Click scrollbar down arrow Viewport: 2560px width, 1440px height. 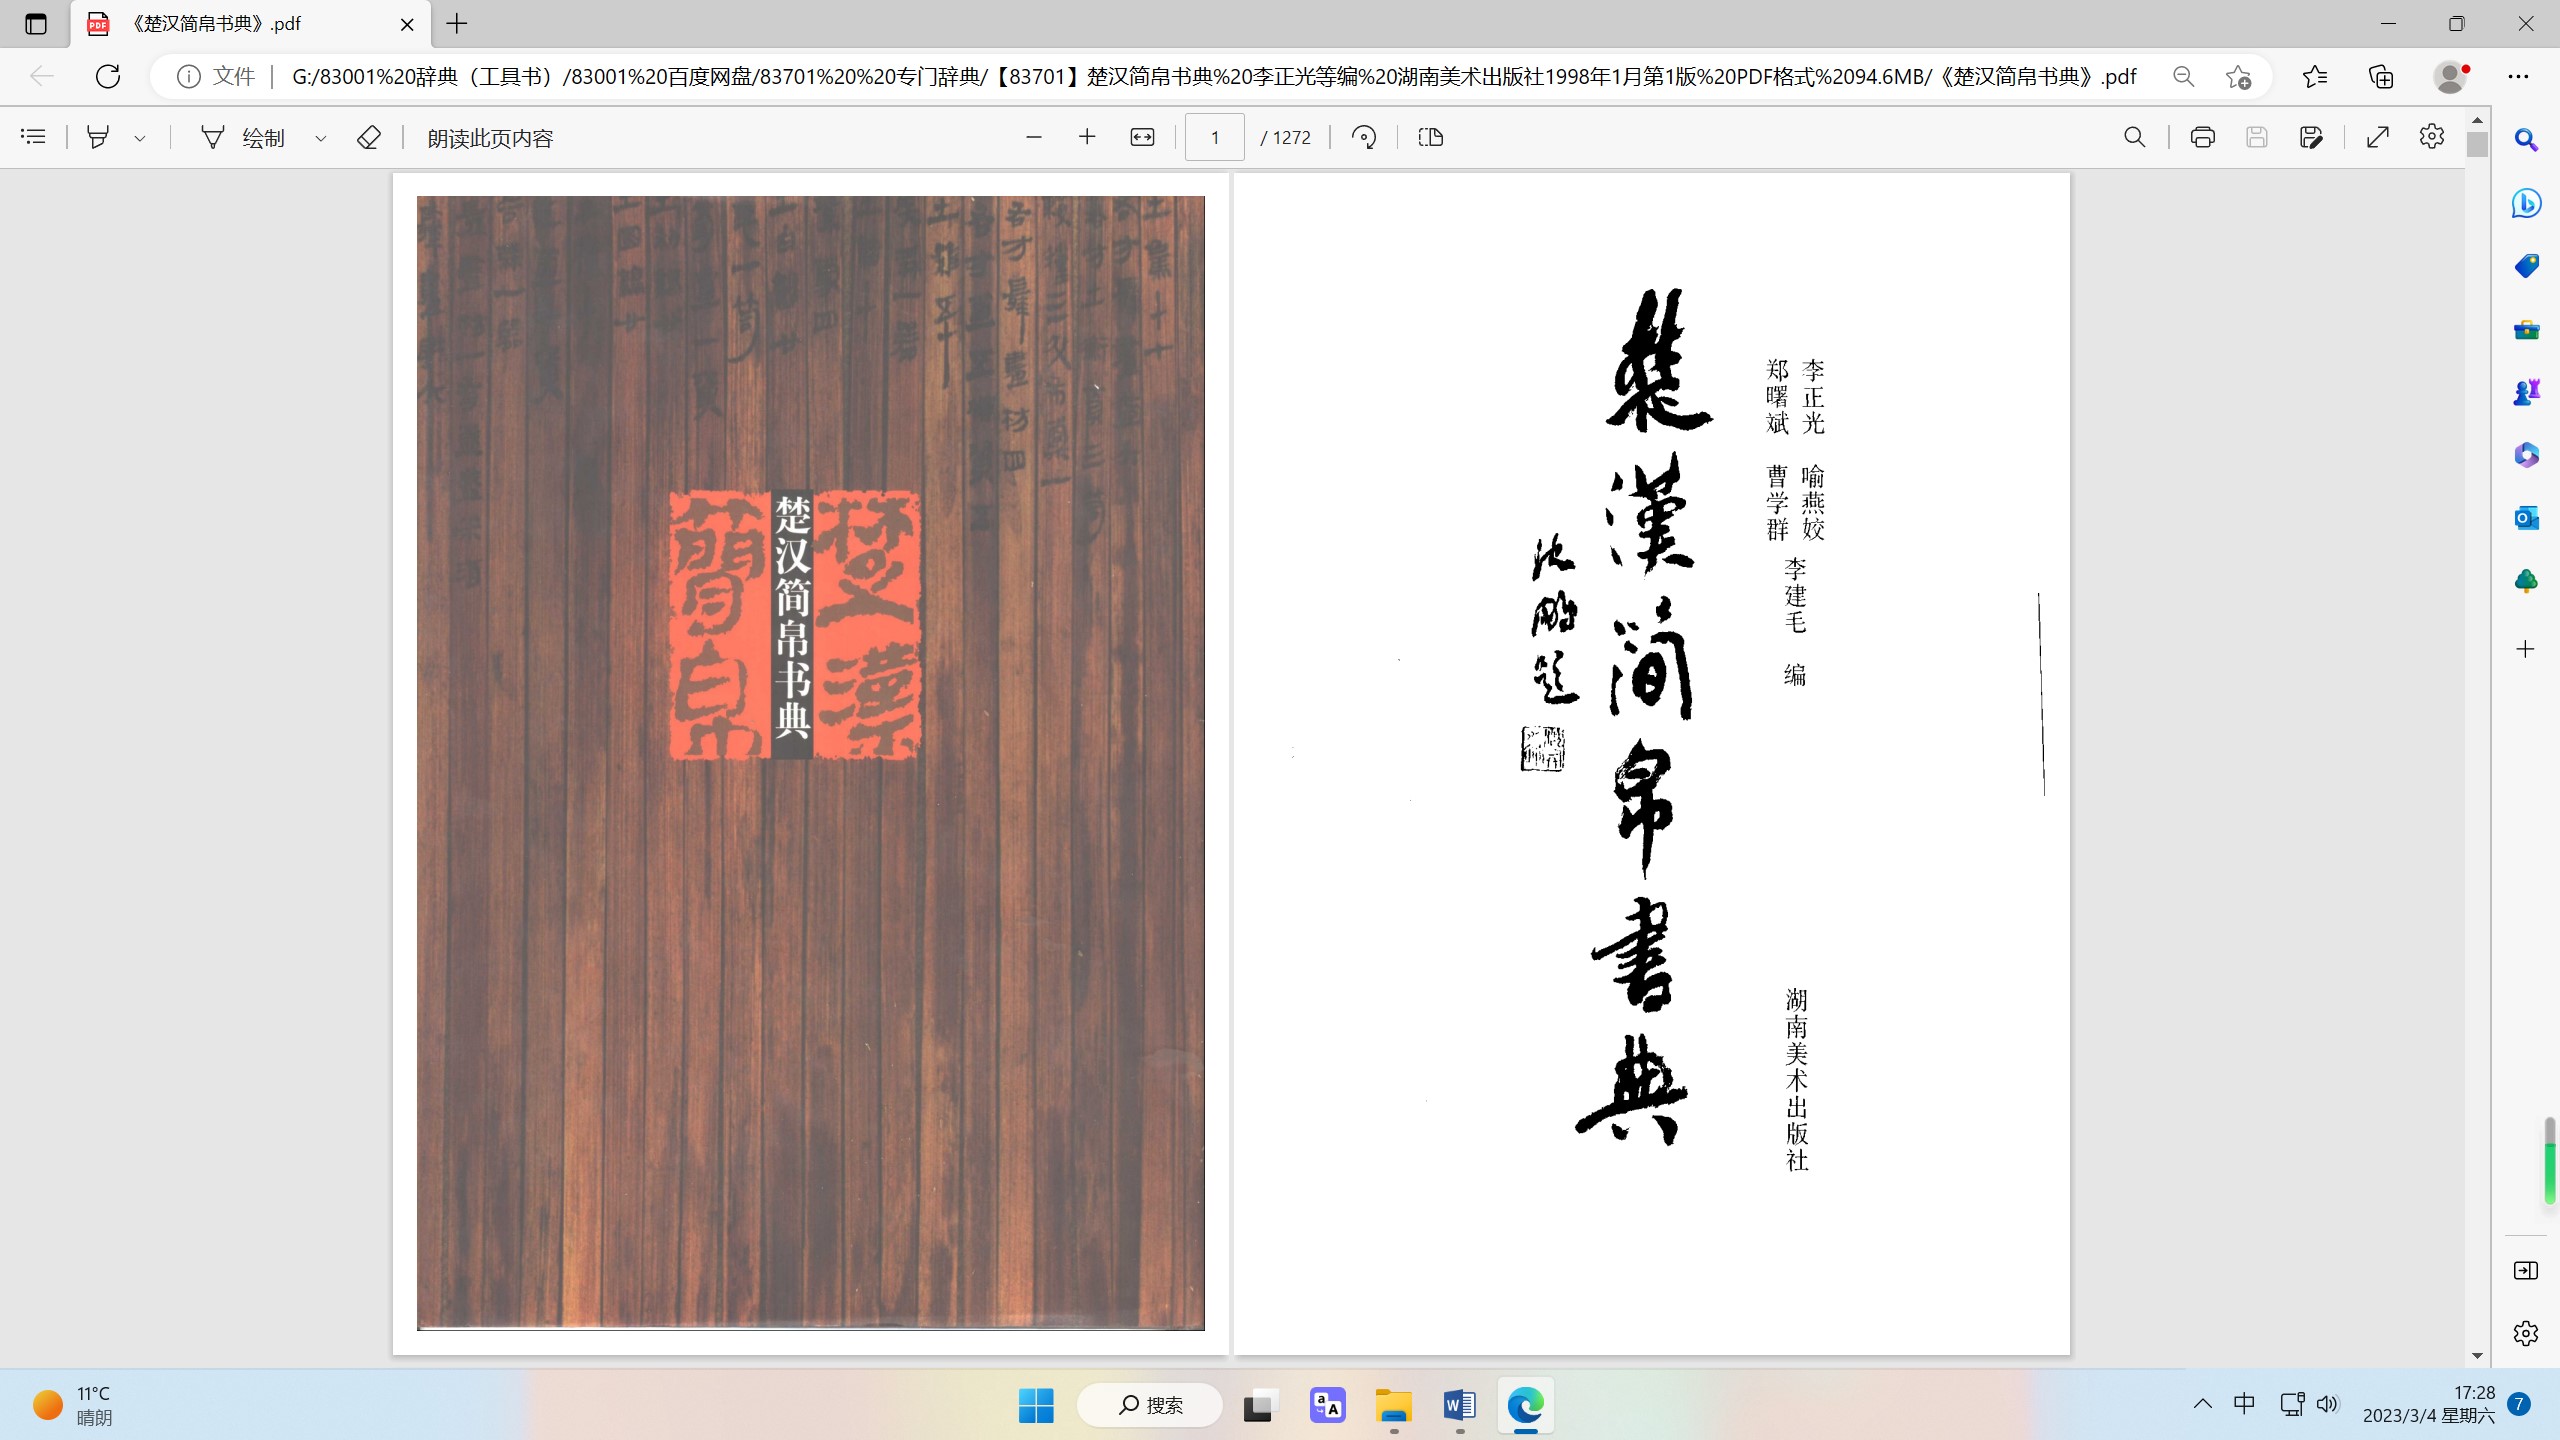coord(2476,1356)
